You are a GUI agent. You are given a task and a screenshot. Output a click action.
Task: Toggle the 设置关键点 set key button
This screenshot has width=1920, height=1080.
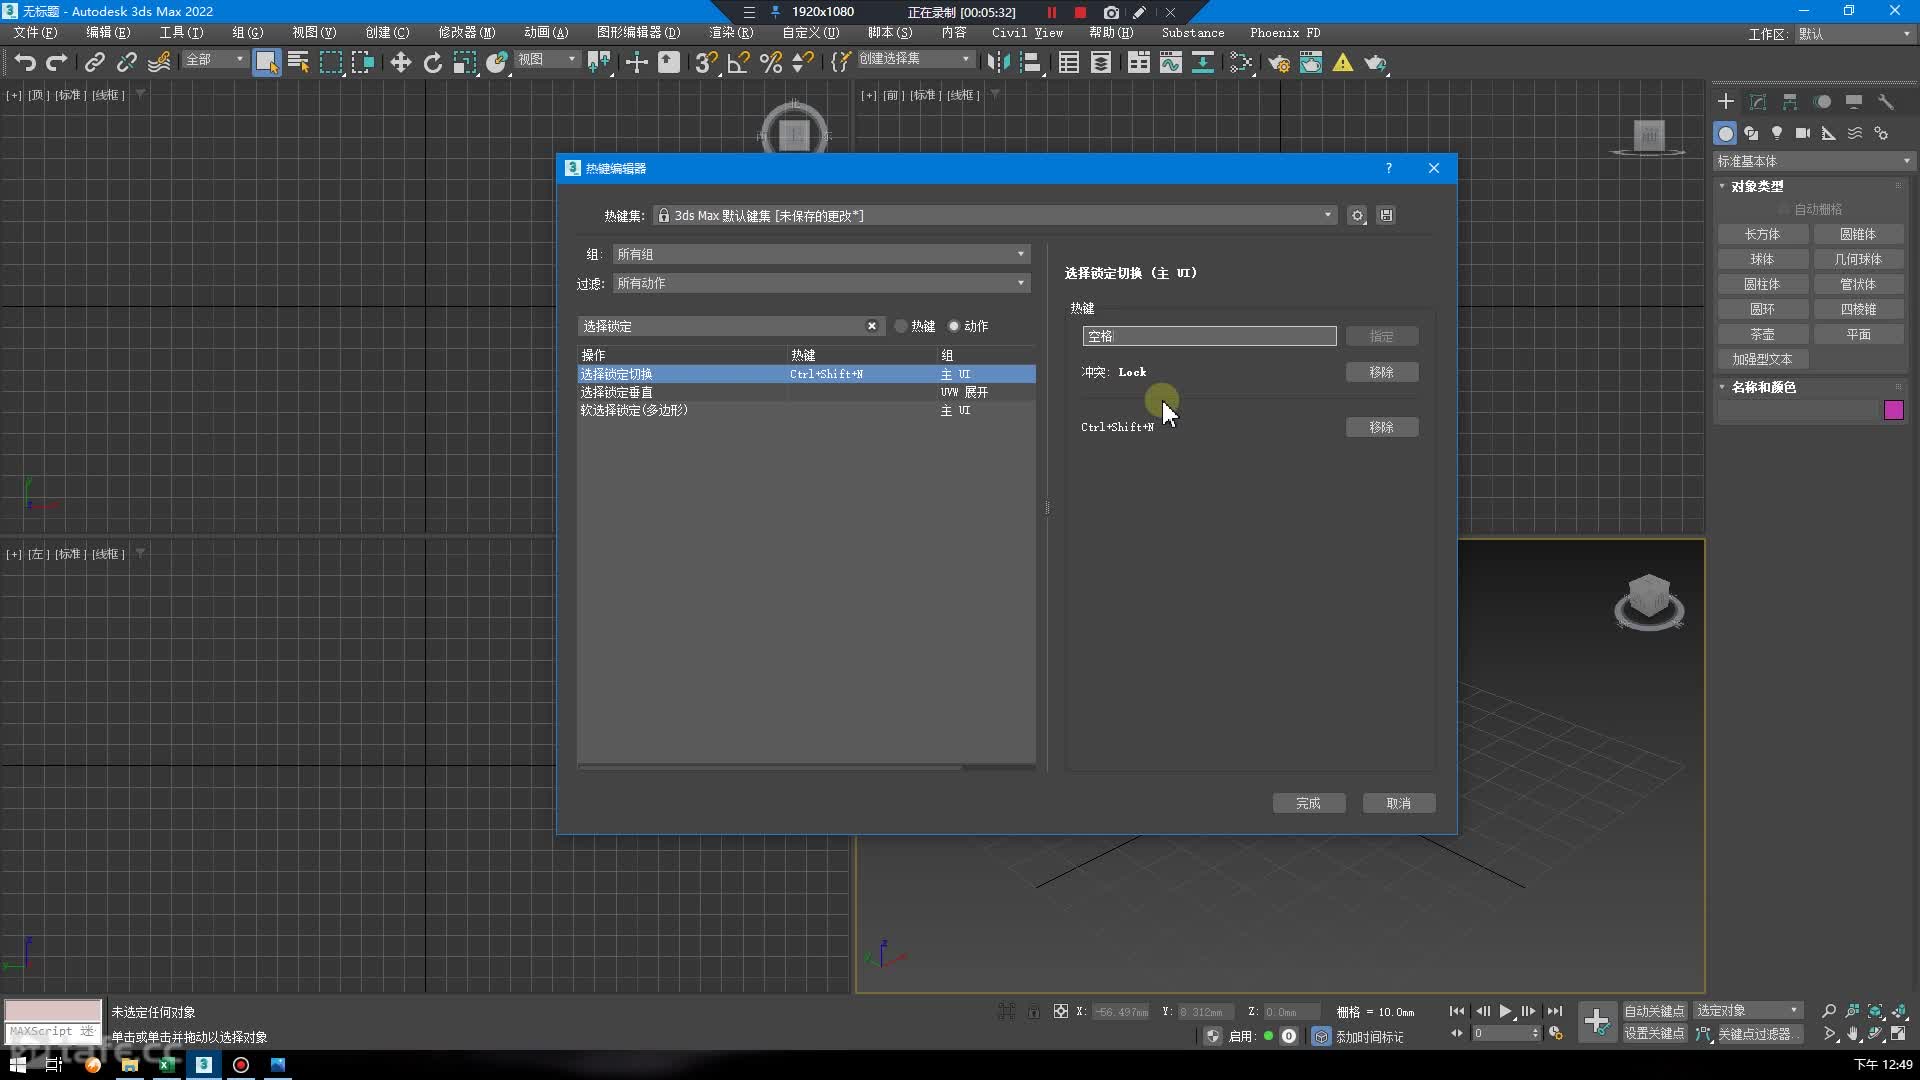click(x=1654, y=1034)
